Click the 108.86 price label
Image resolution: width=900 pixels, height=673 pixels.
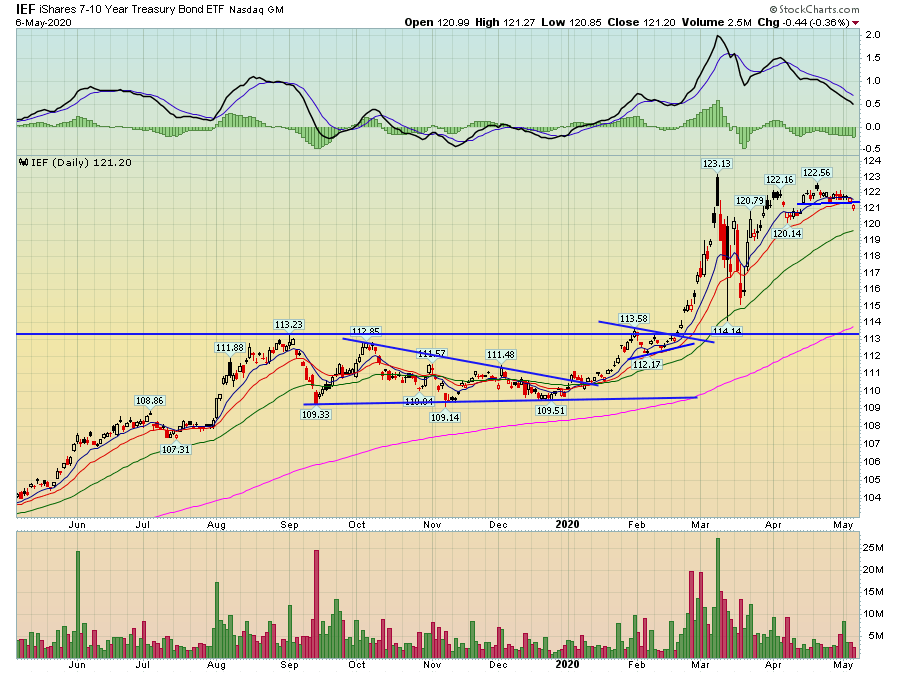(149, 400)
